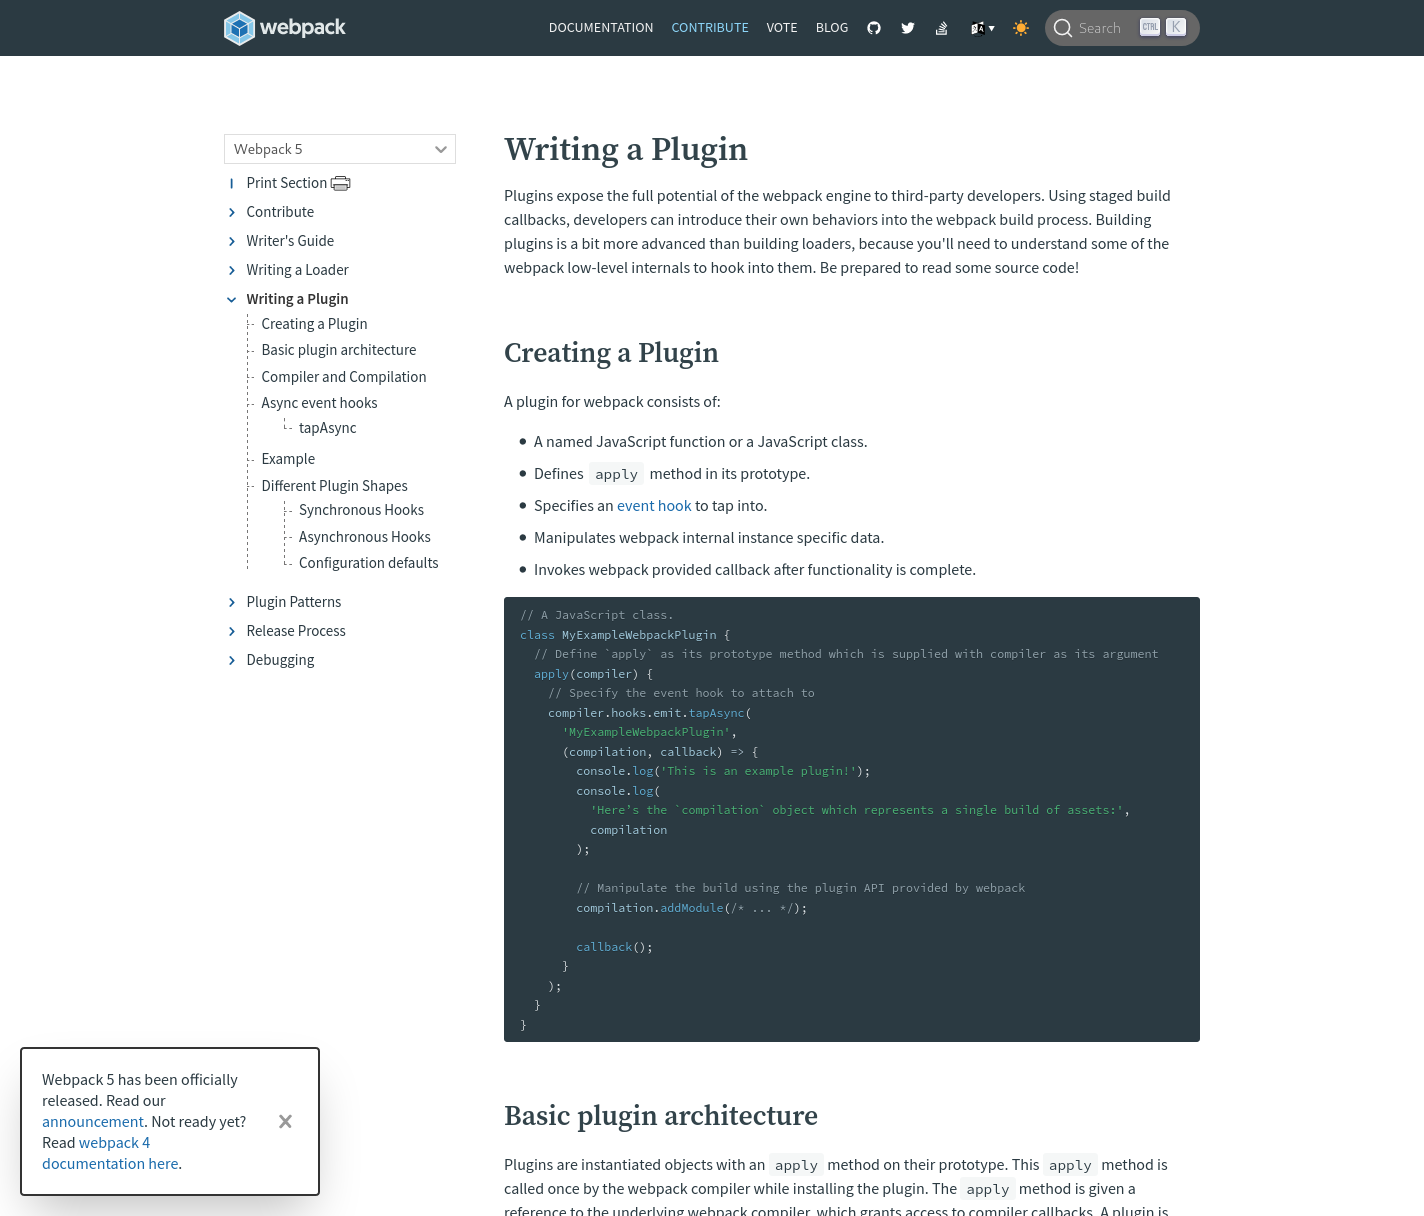This screenshot has width=1424, height=1216.
Task: Toggle the sun icon theme switcher
Action: (1020, 28)
